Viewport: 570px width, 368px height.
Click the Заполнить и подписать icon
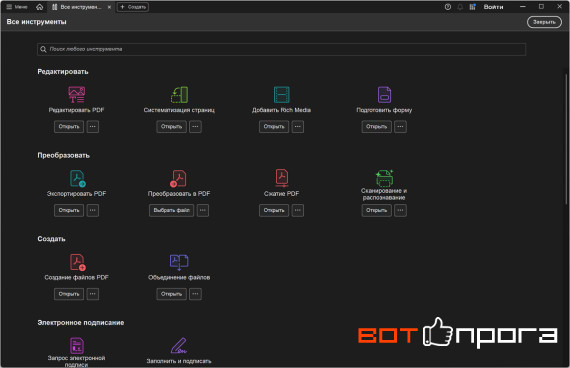tap(178, 346)
